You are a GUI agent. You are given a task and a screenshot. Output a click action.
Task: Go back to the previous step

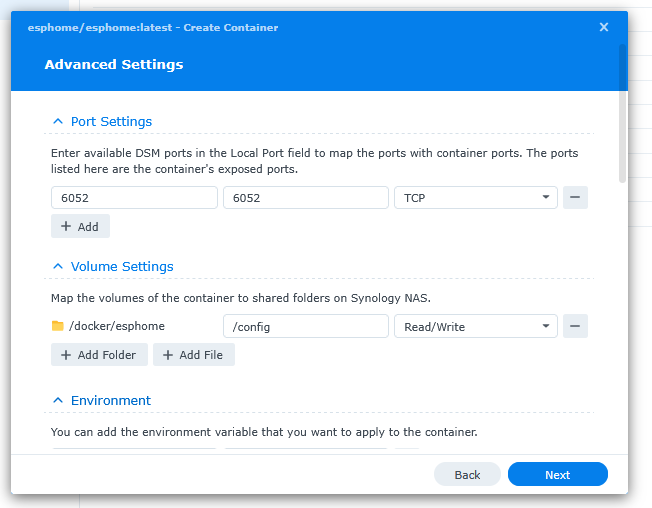click(x=467, y=474)
